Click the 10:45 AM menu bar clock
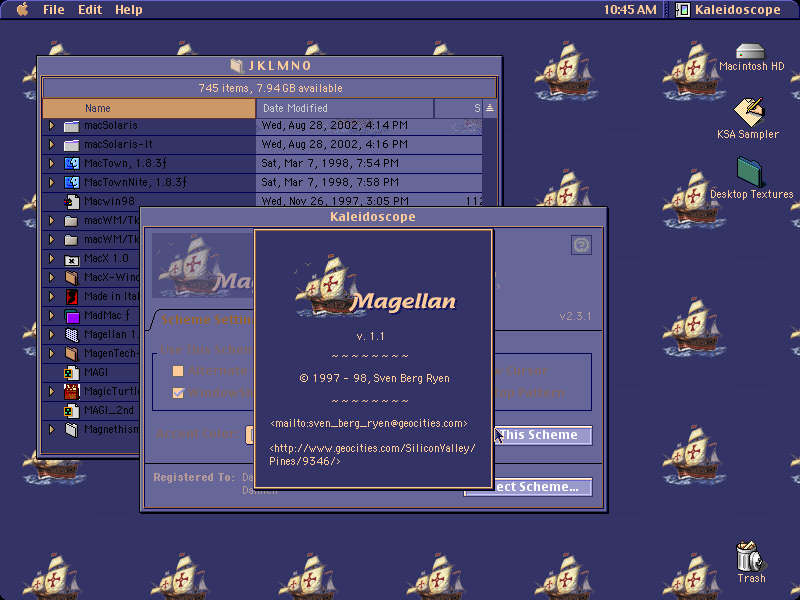The width and height of the screenshot is (800, 600). (x=630, y=10)
